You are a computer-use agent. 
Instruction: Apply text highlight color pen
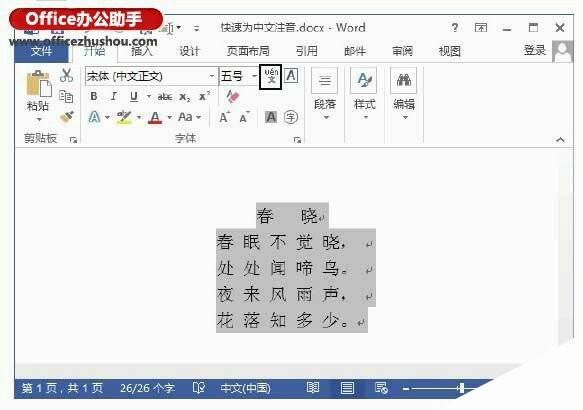click(x=124, y=117)
